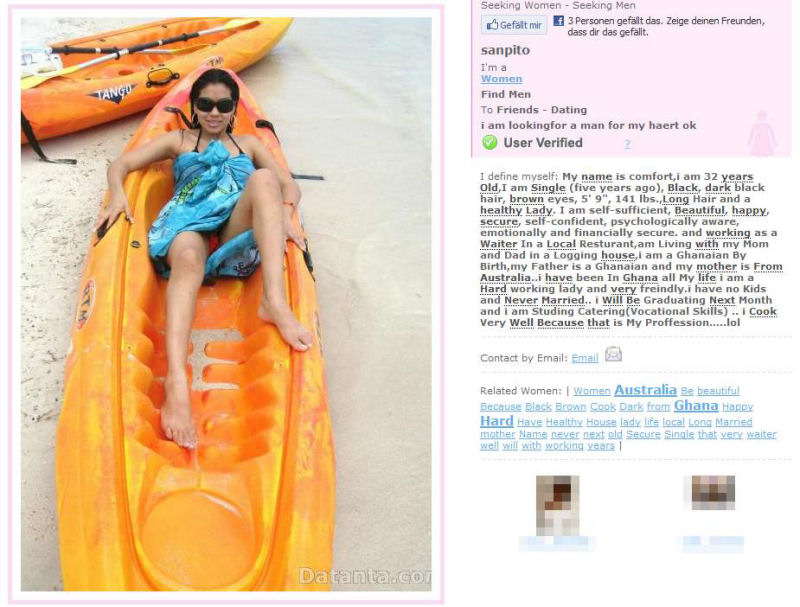Open the Women link under I'm a
The height and width of the screenshot is (607, 800).
pyautogui.click(x=501, y=79)
